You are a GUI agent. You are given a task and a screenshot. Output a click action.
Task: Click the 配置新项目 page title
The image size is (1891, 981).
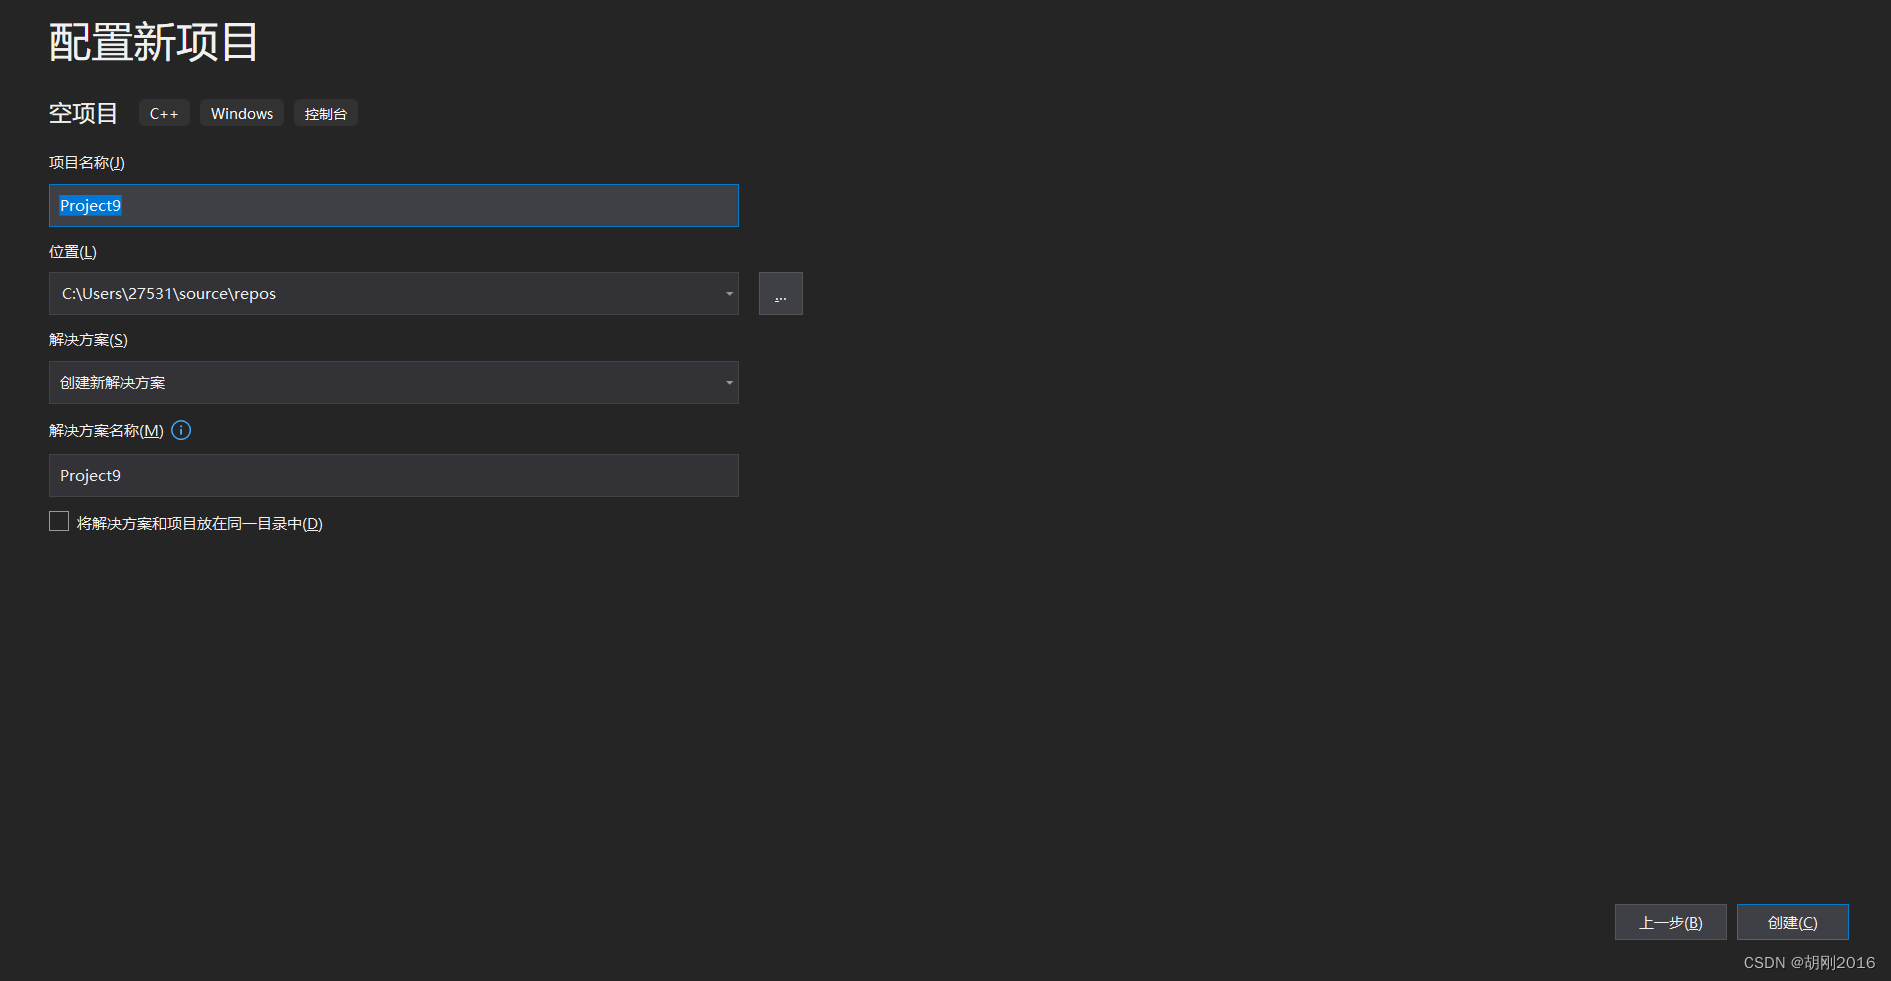click(x=154, y=43)
